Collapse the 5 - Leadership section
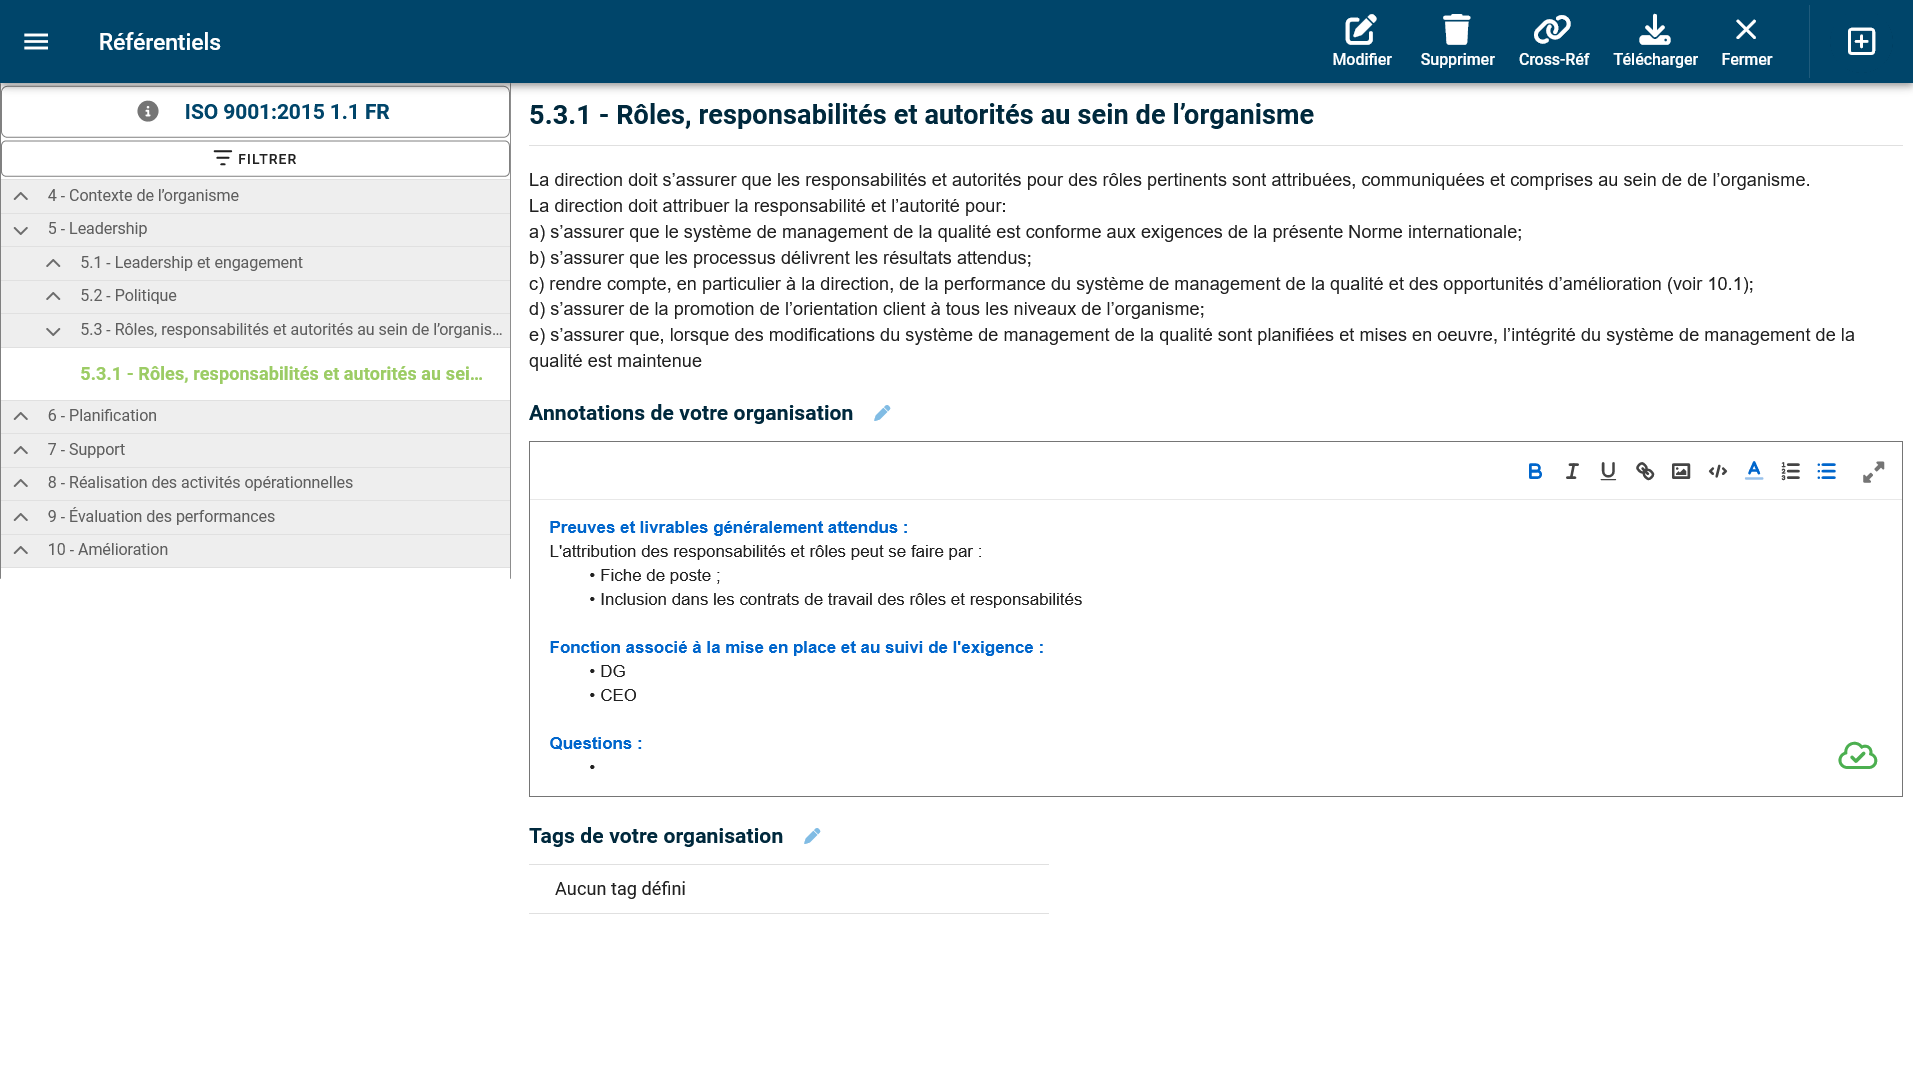The height and width of the screenshot is (1080, 1920). click(21, 230)
